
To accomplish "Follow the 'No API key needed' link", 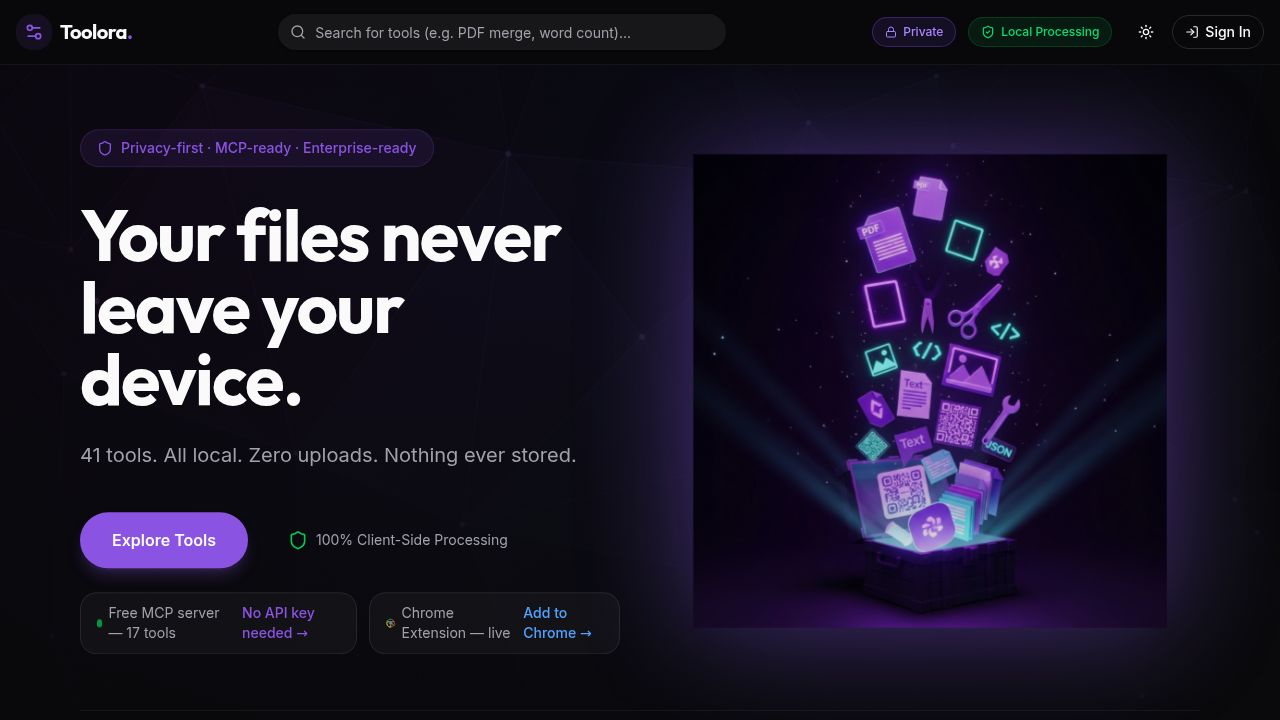I will tap(279, 623).
